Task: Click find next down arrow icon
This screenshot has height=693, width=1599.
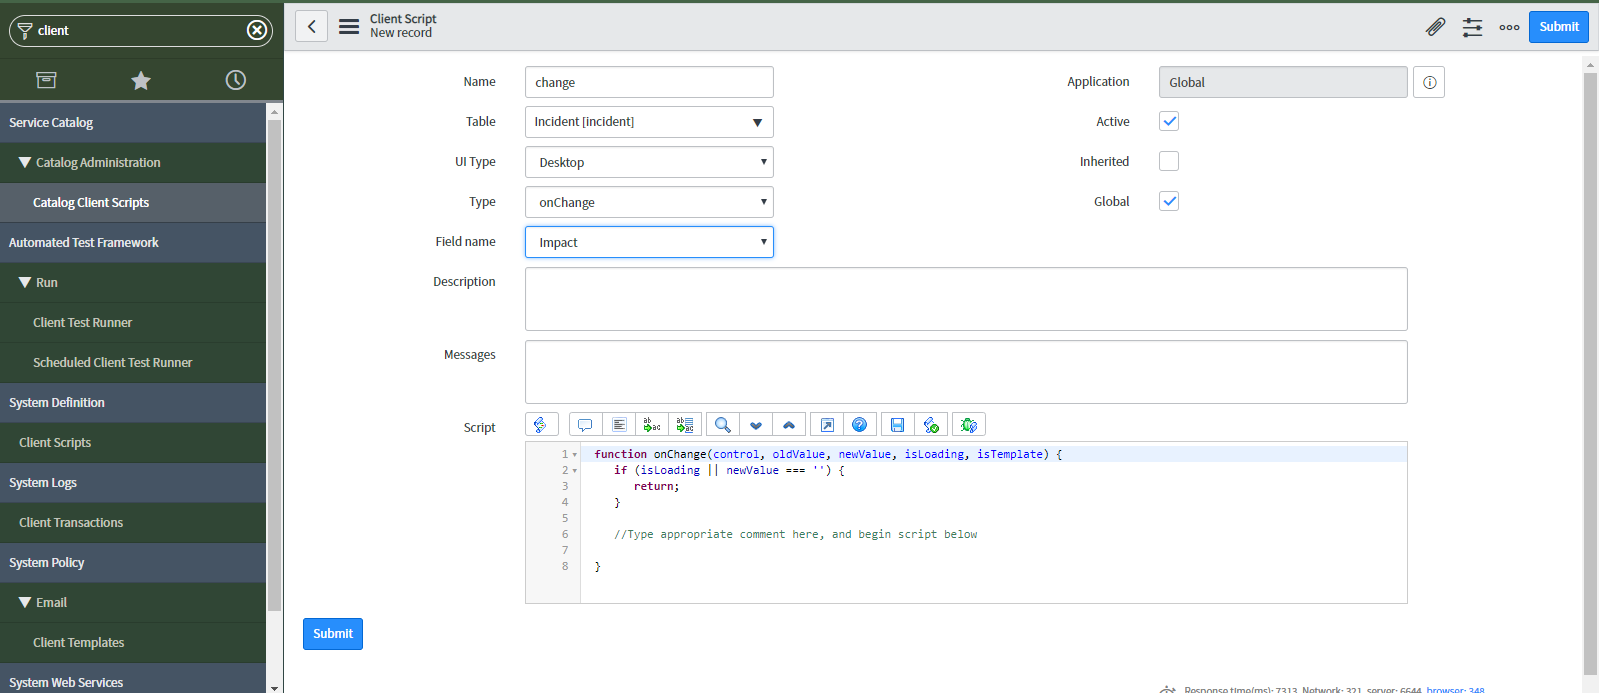Action: pyautogui.click(x=756, y=425)
